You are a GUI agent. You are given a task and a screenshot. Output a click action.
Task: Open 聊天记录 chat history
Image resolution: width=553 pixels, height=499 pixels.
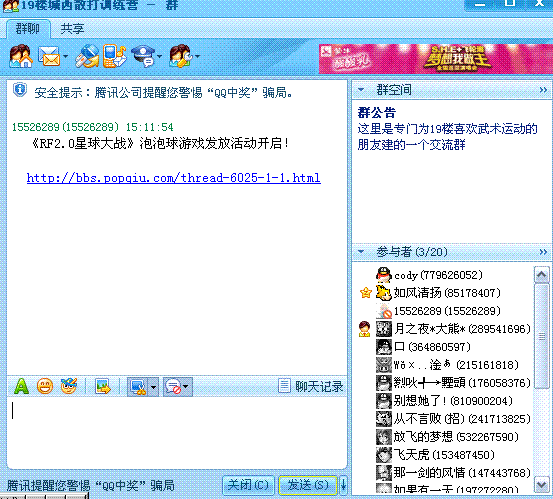(x=310, y=387)
